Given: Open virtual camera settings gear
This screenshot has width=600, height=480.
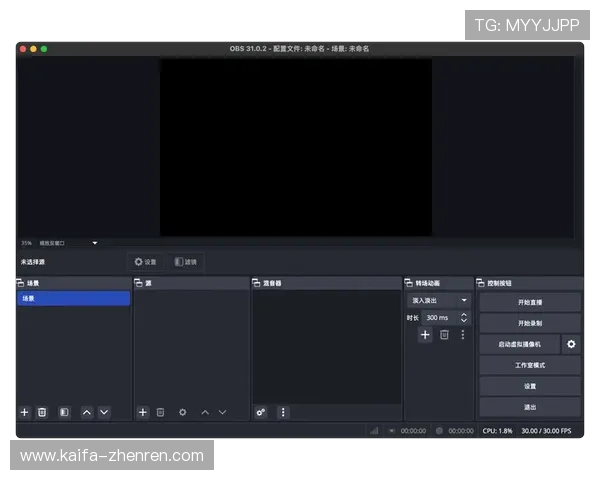Looking at the screenshot, I should coord(571,344).
